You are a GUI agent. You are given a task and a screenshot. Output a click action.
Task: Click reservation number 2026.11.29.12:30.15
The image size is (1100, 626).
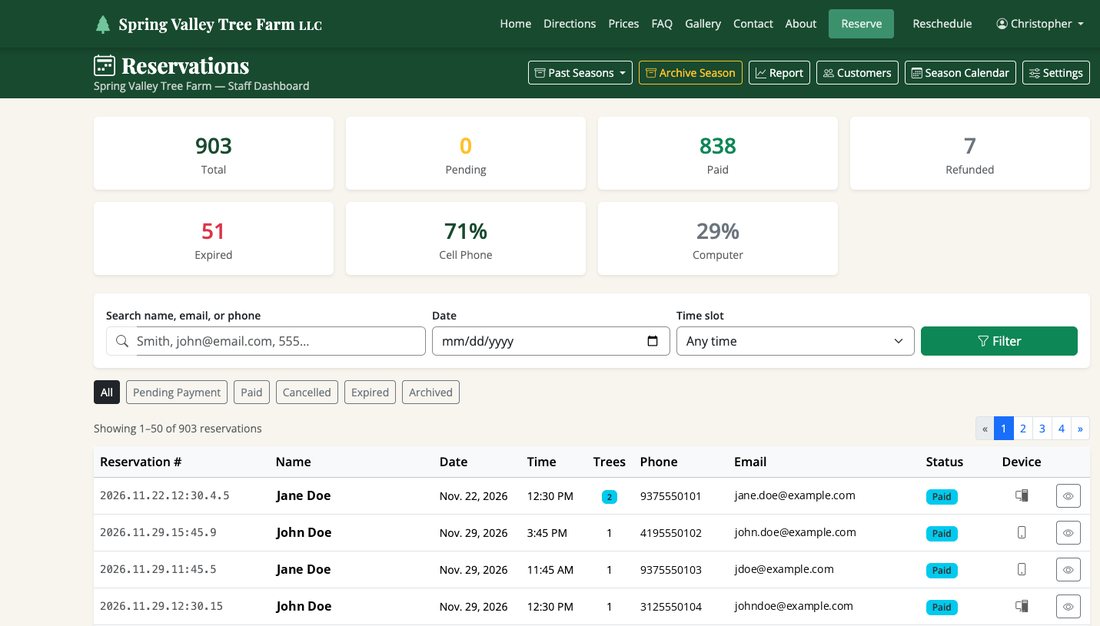click(x=161, y=606)
